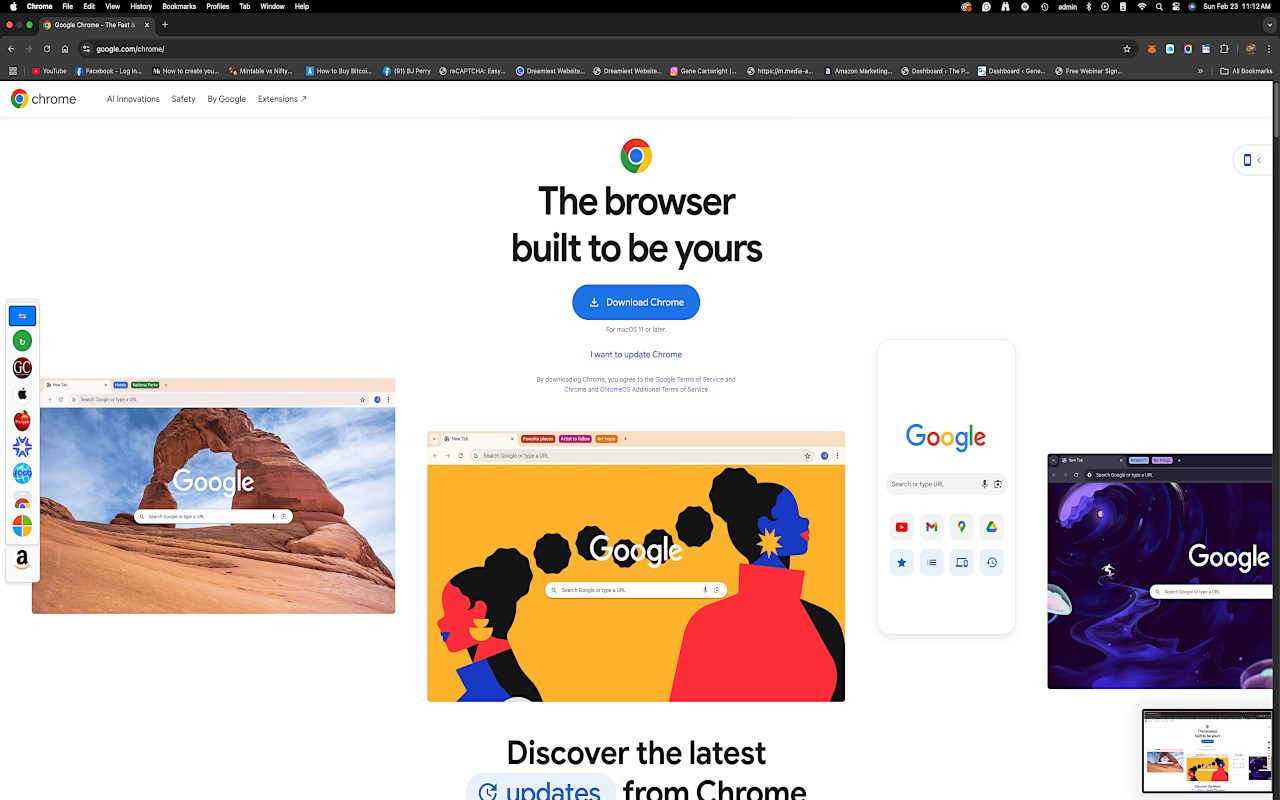Open the blue starburst shortcut in the side panel

[x=22, y=447]
